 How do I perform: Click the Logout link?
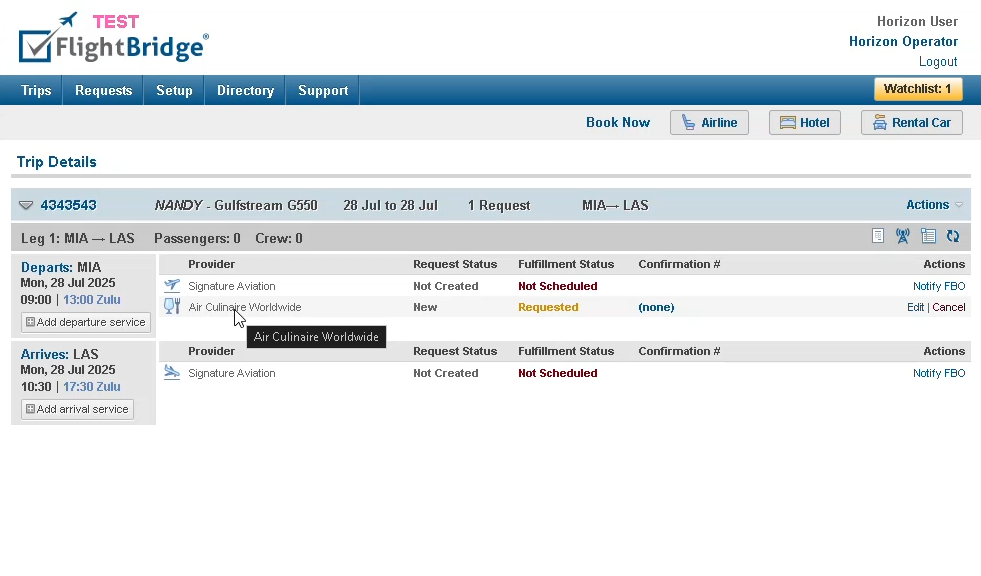938,62
